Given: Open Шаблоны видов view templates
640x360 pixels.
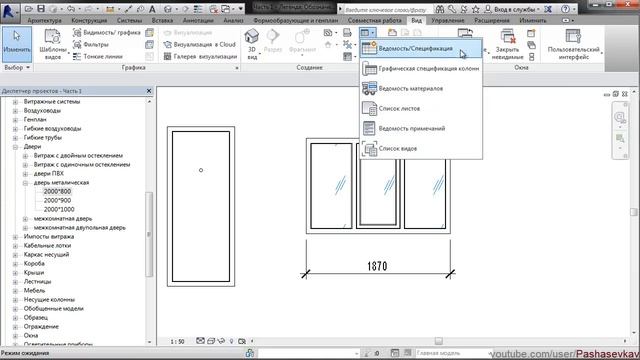Looking at the screenshot, I should point(53,45).
